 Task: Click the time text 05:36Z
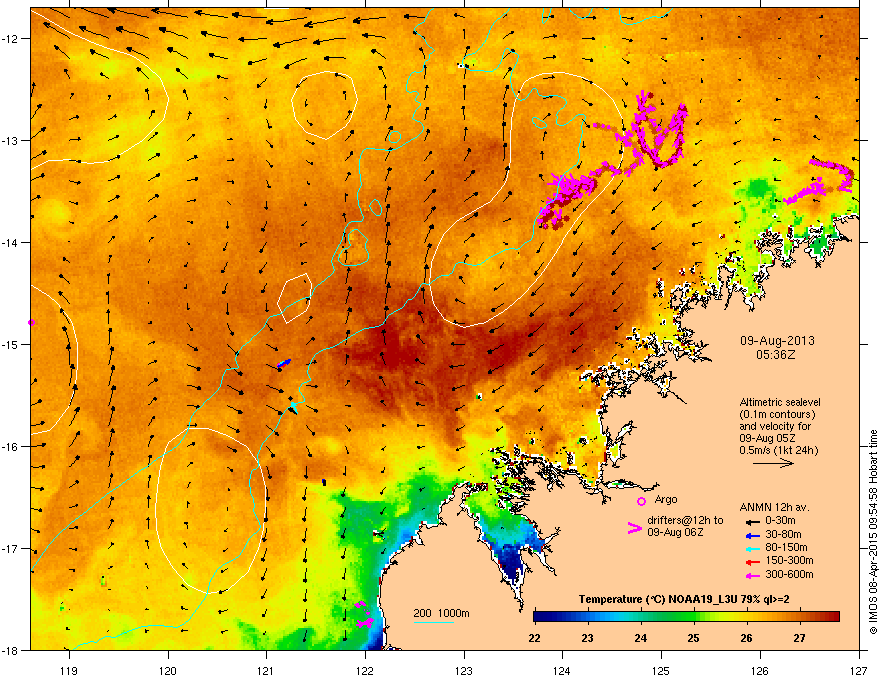[776, 355]
